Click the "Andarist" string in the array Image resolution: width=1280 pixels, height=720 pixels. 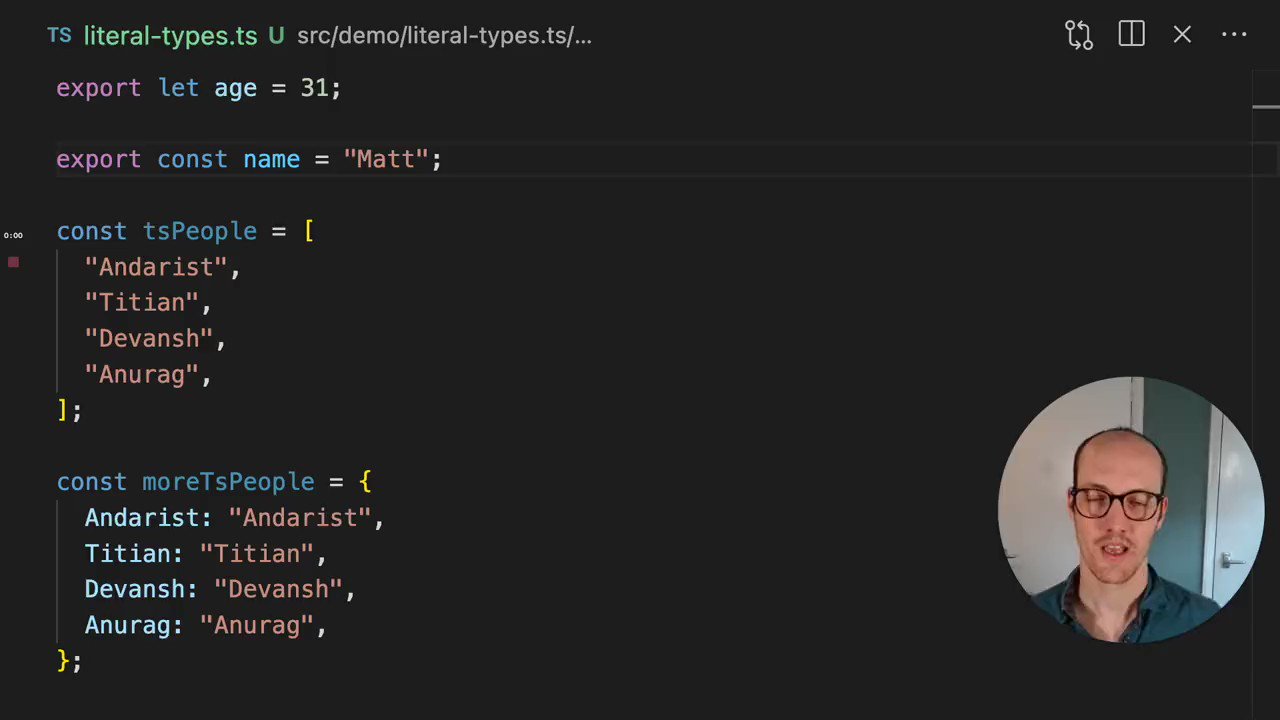point(162,267)
